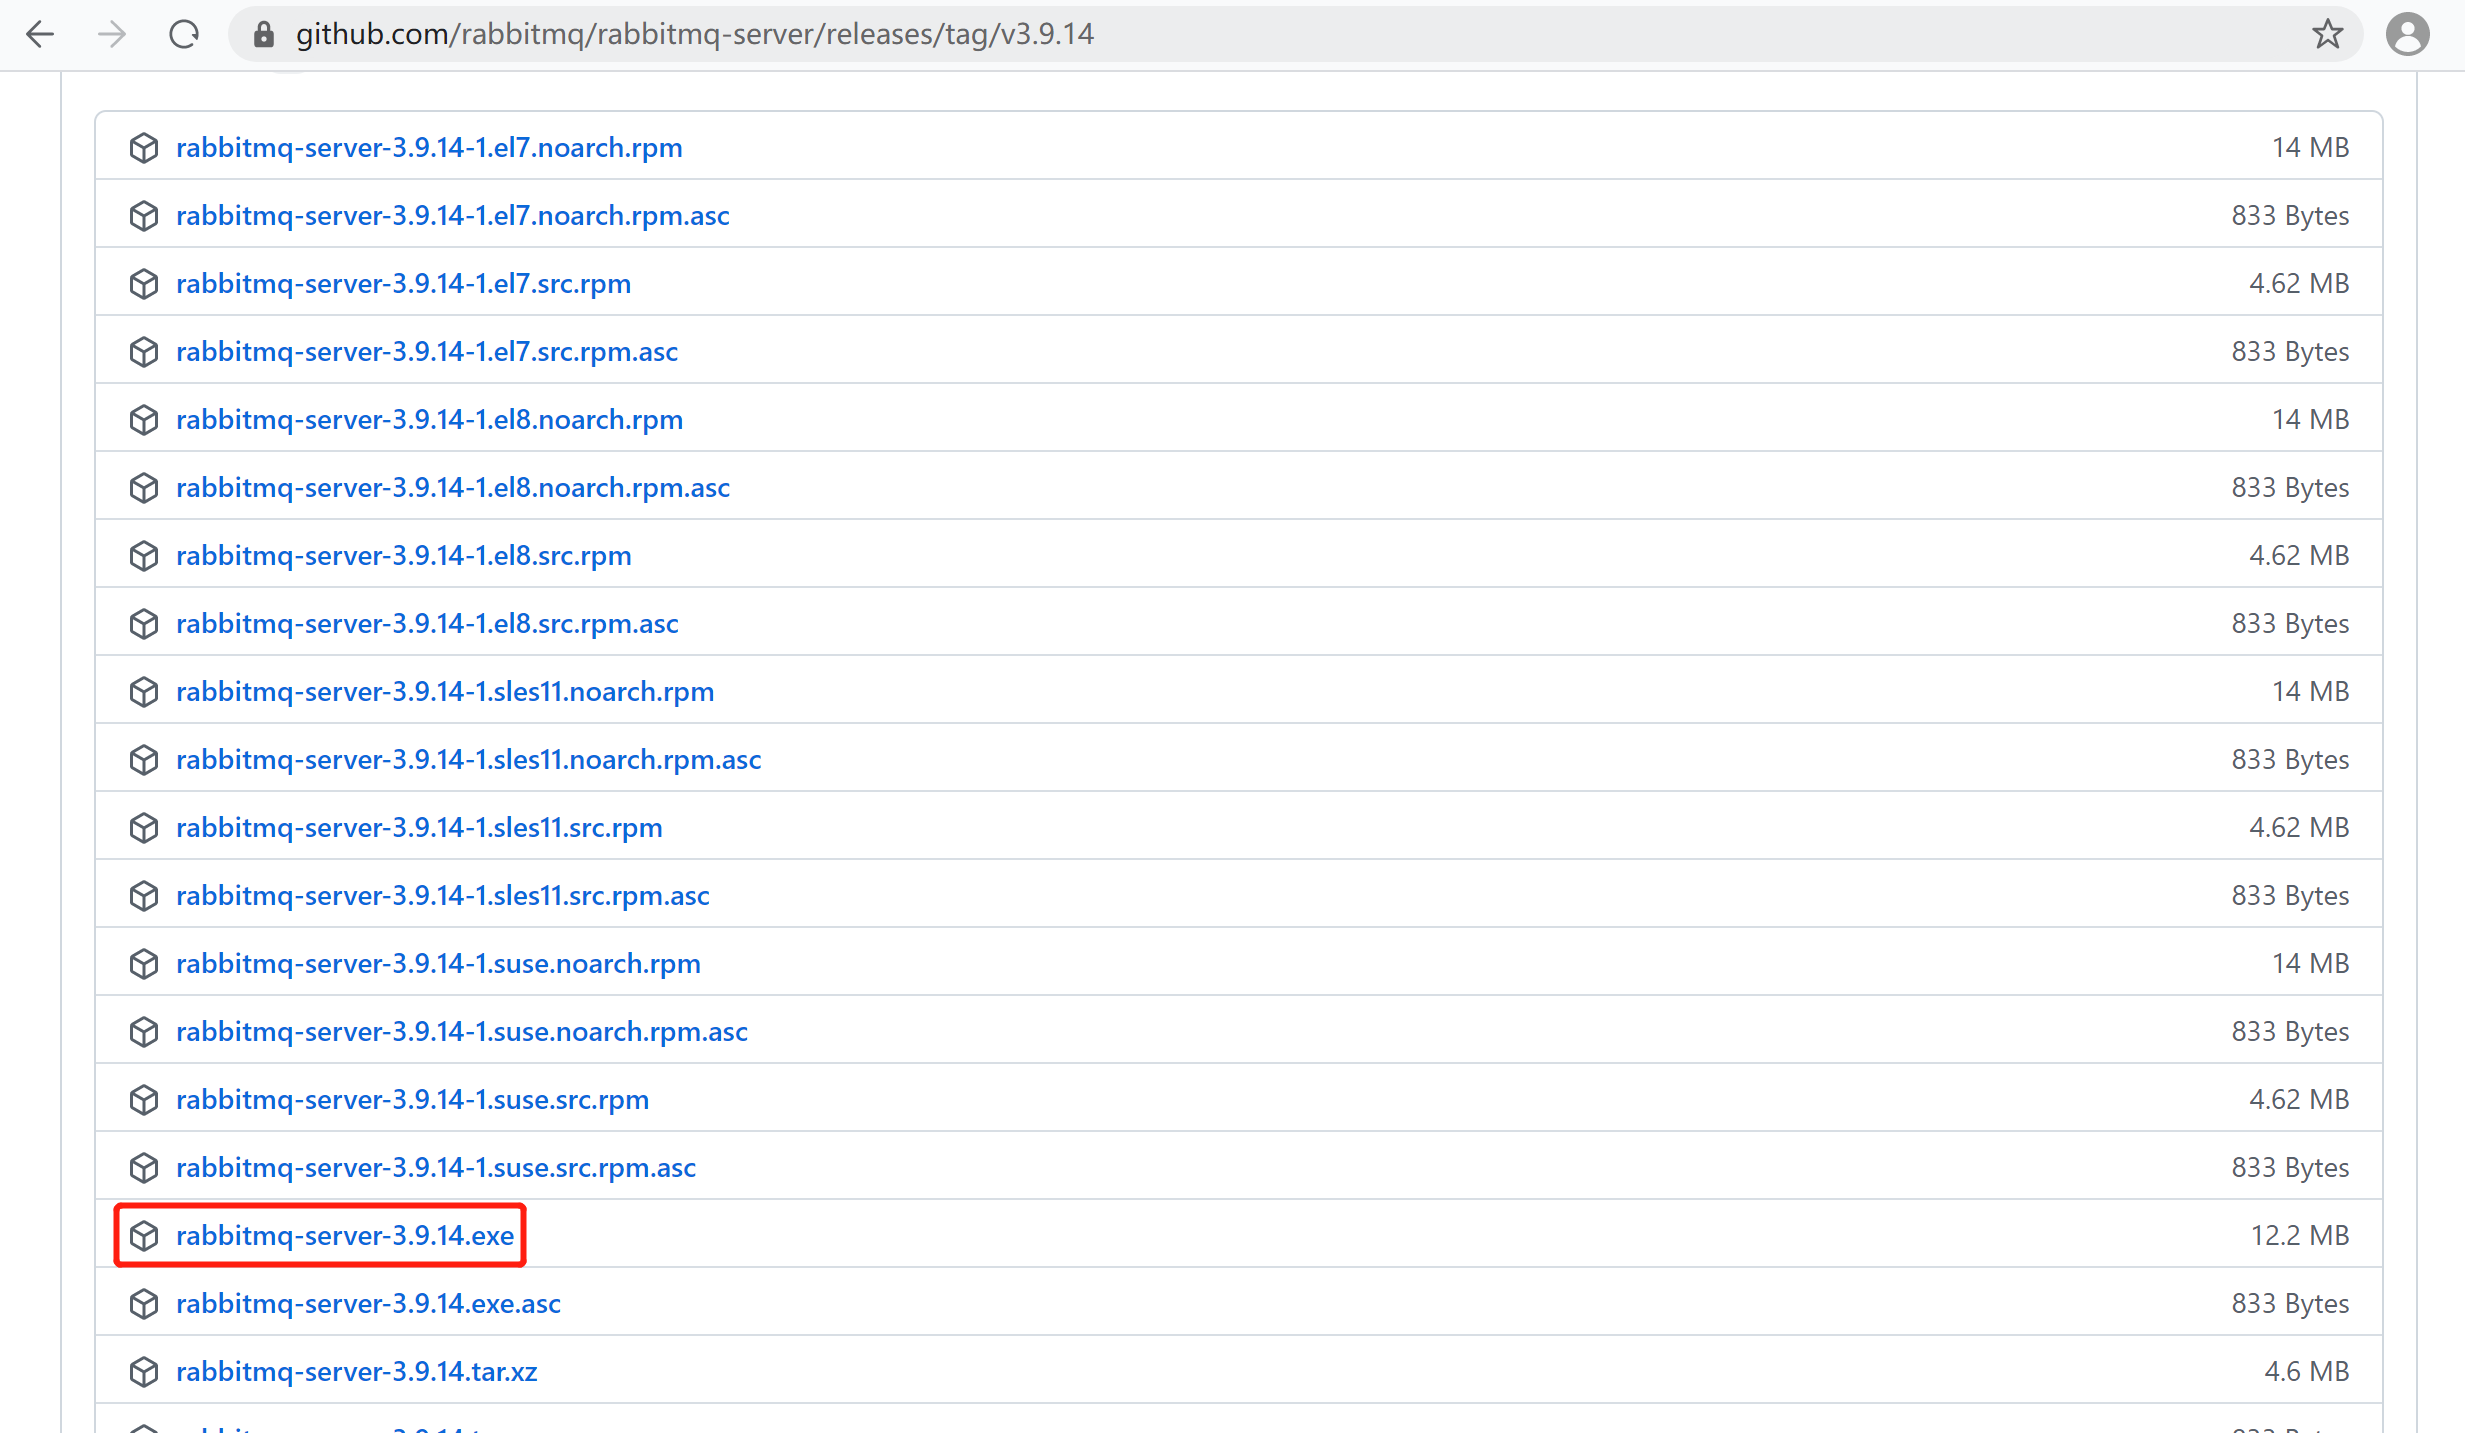Viewport: 2465px width, 1433px height.
Task: Click package icon beside el7.src.rpm
Action: (144, 284)
